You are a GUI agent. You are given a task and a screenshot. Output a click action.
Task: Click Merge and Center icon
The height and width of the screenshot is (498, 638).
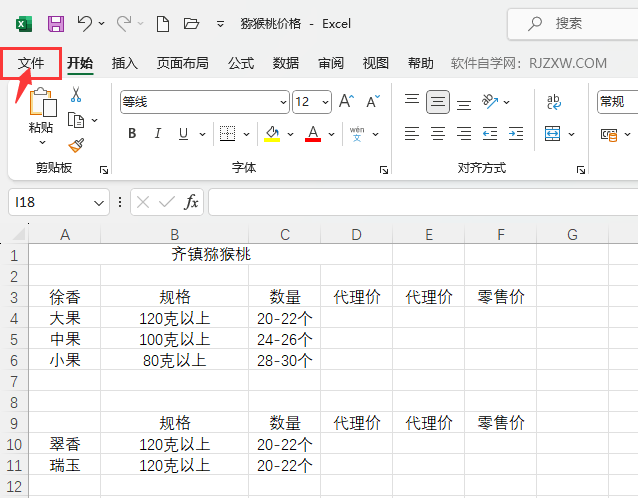[552, 133]
